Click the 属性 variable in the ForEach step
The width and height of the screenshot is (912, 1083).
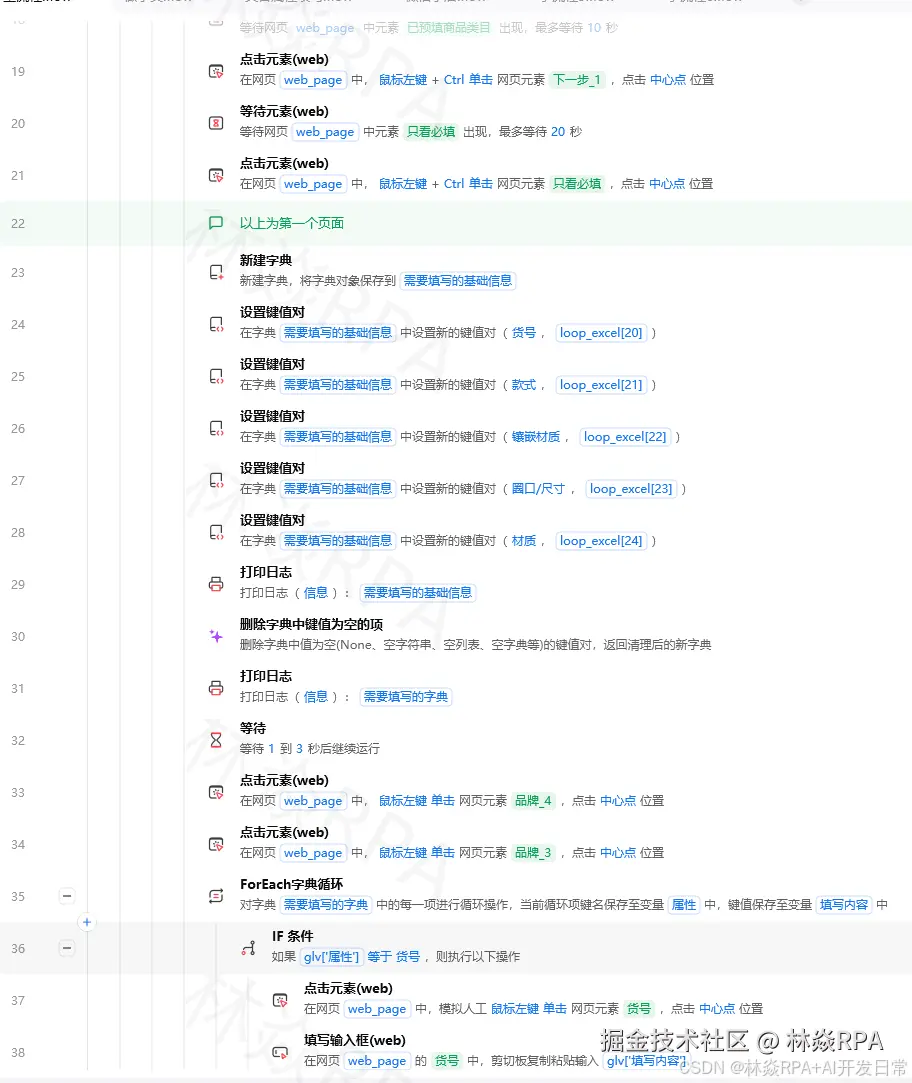coord(684,905)
